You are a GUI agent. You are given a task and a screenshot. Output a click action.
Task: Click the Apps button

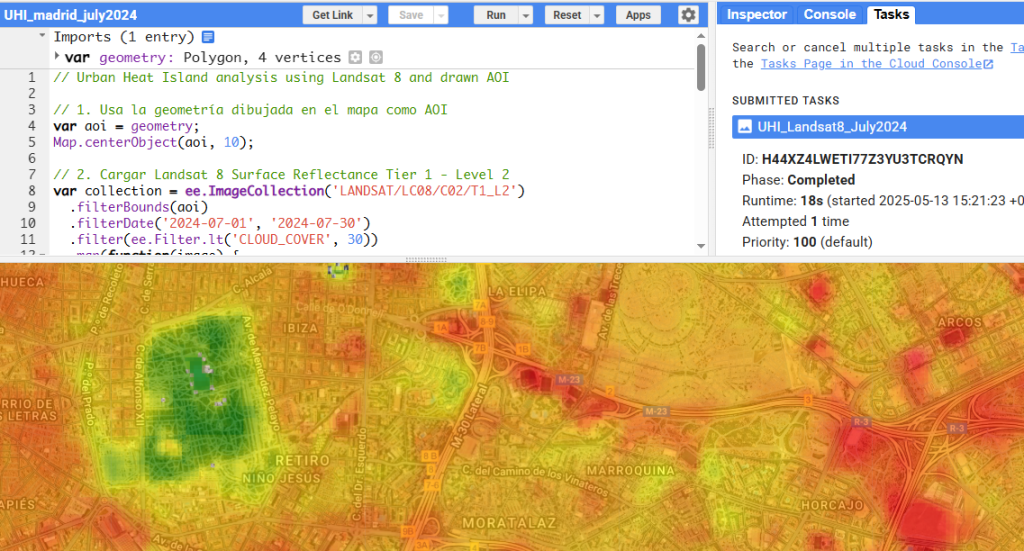[x=638, y=15]
